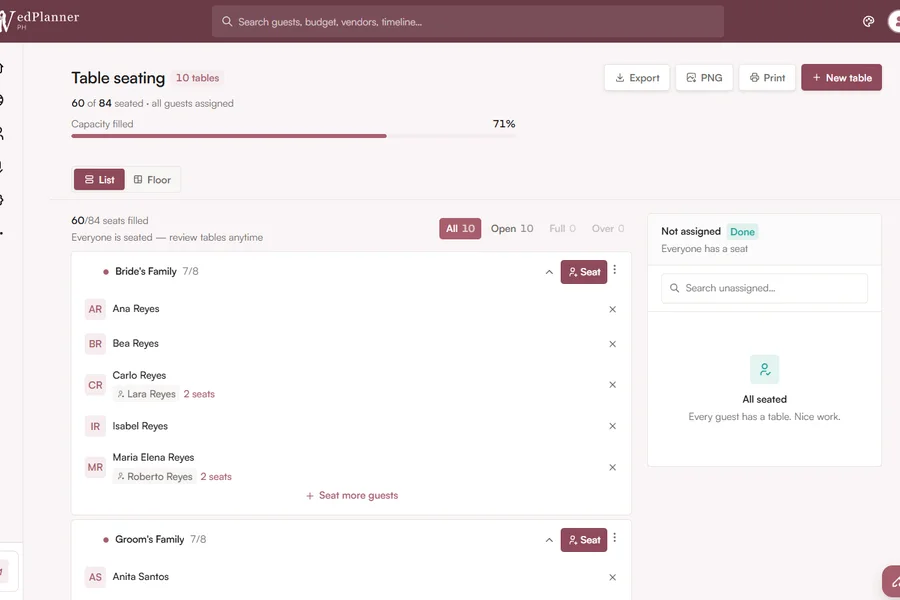Unseat Carlo Reyes using the X icon
Image resolution: width=900 pixels, height=600 pixels.
612,385
